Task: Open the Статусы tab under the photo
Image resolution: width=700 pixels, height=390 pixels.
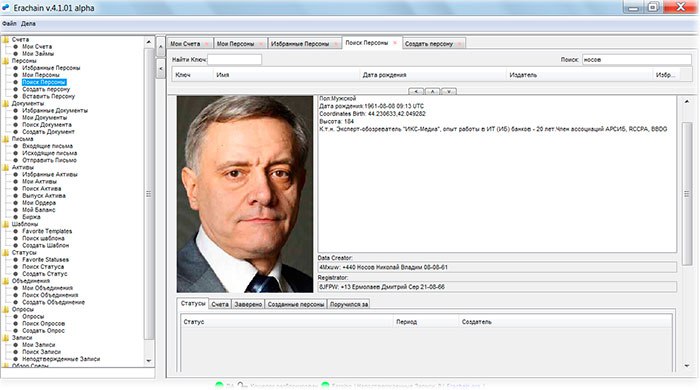Action: tap(193, 303)
